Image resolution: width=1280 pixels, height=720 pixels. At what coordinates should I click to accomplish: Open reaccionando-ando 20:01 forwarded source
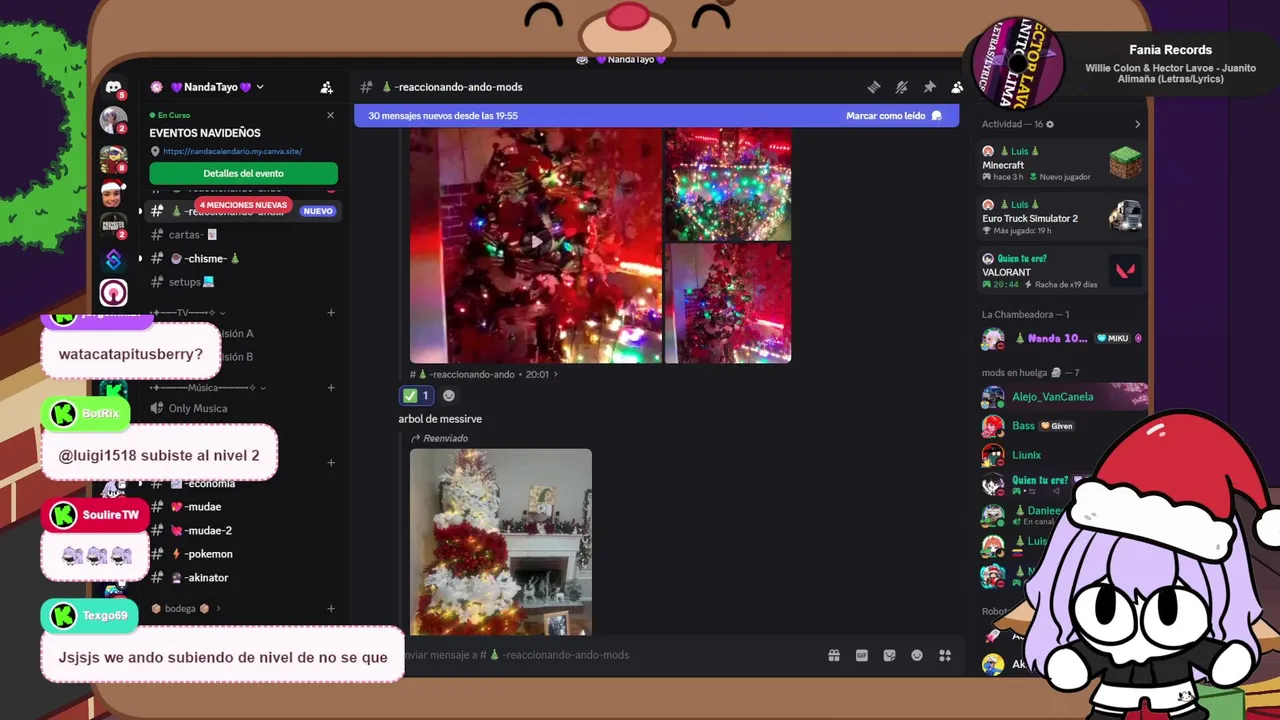484,374
